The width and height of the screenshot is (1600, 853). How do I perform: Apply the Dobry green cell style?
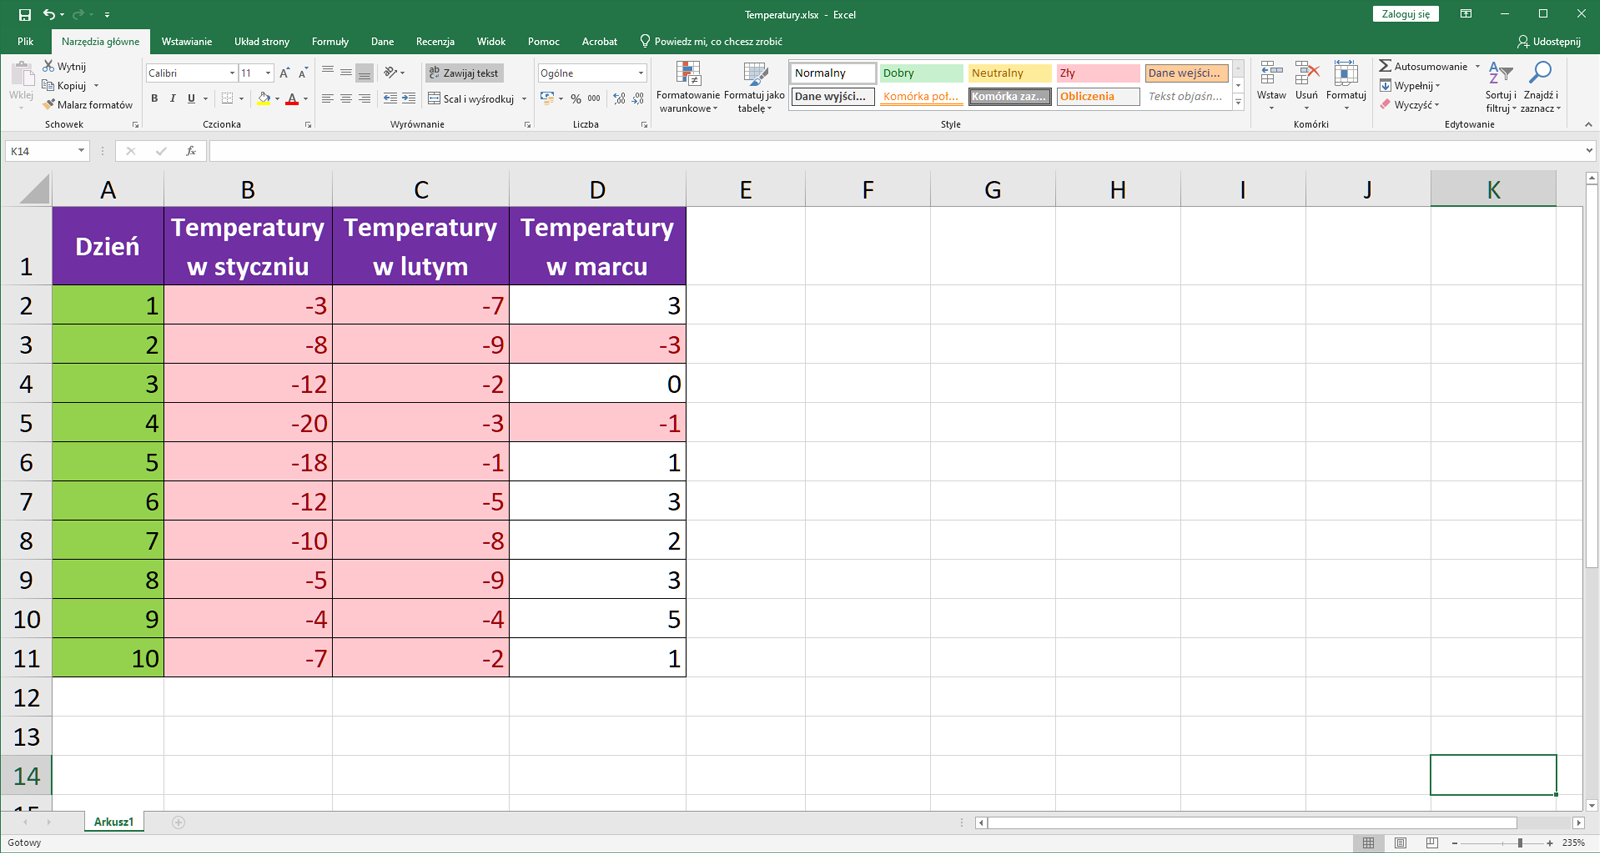[920, 73]
